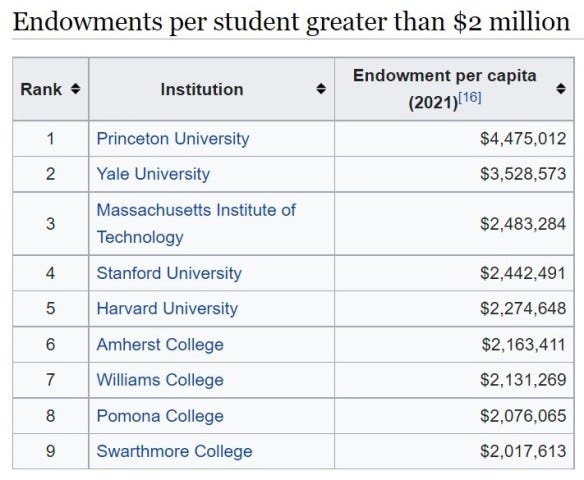Open the Harvard University link
The width and height of the screenshot is (584, 480).
167,309
